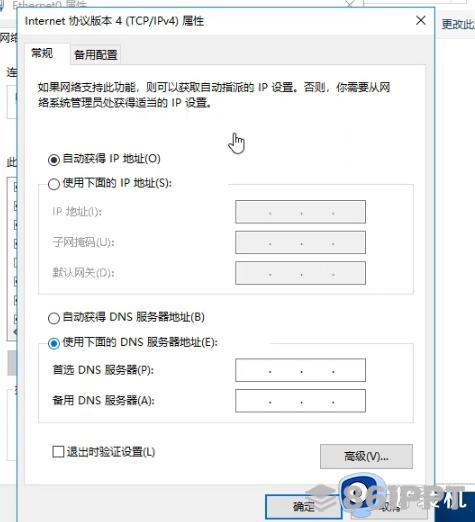Confirm with the 确定 button
Image resolution: width=475 pixels, height=522 pixels.
[x=304, y=507]
